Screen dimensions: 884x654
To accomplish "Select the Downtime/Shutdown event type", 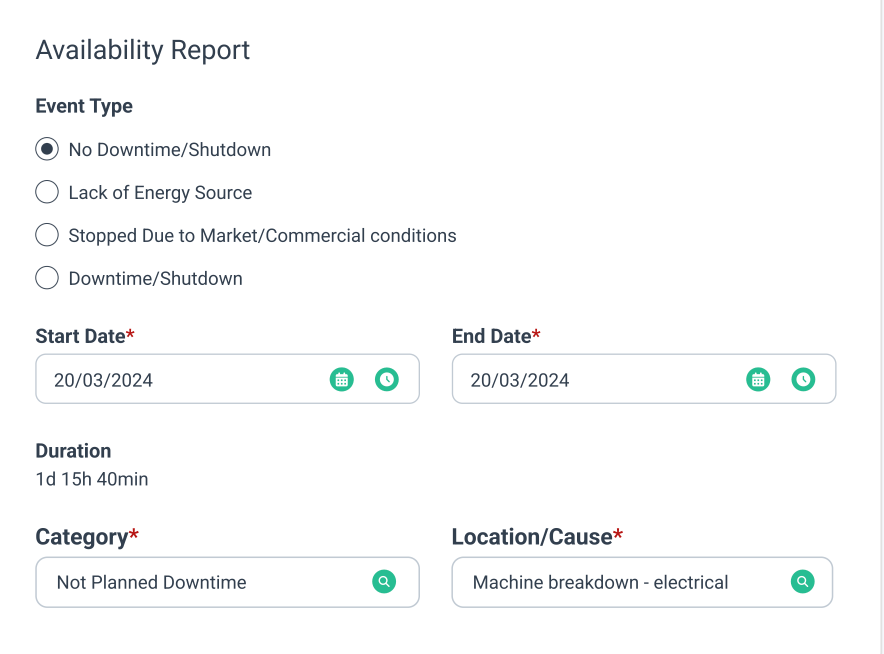I will (x=47, y=277).
